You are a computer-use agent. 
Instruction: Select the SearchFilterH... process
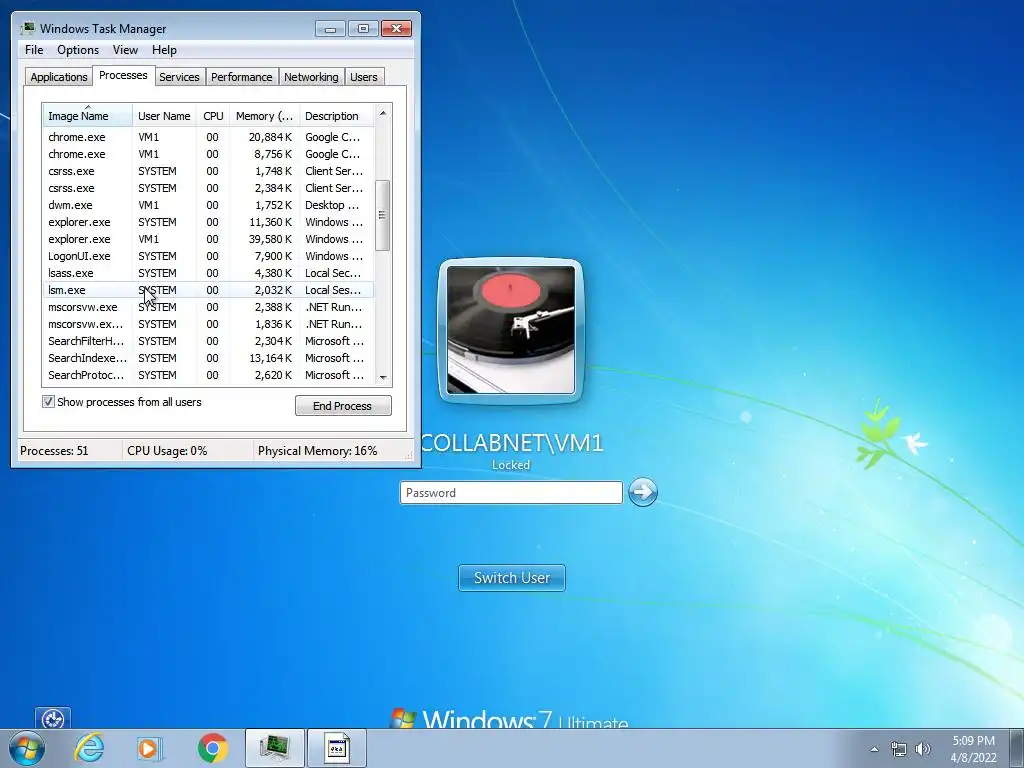point(208,341)
